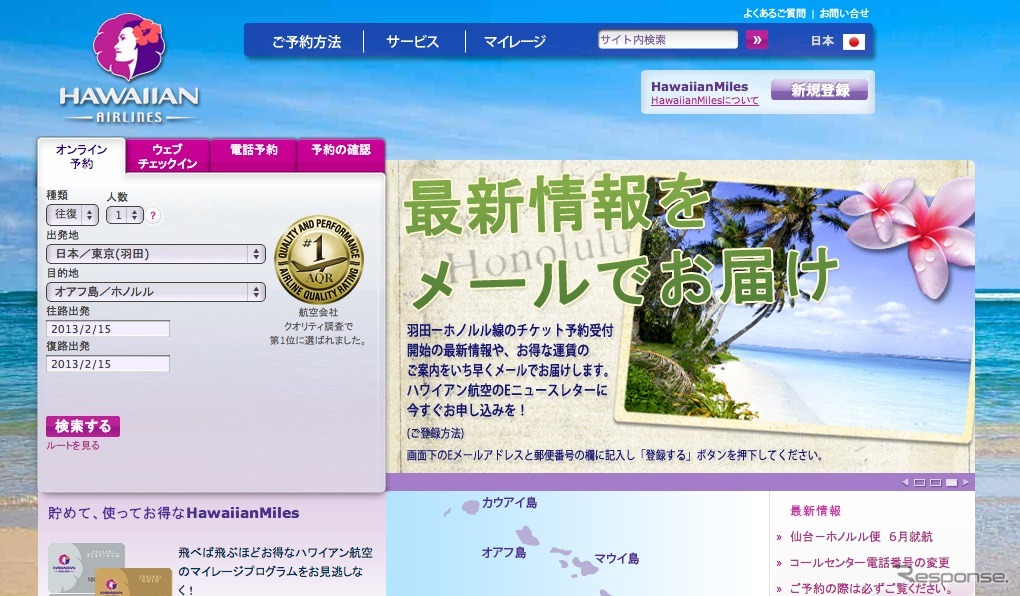Open the 目的地 destination dropdown
Viewport: 1020px width, 596px height.
click(x=155, y=291)
